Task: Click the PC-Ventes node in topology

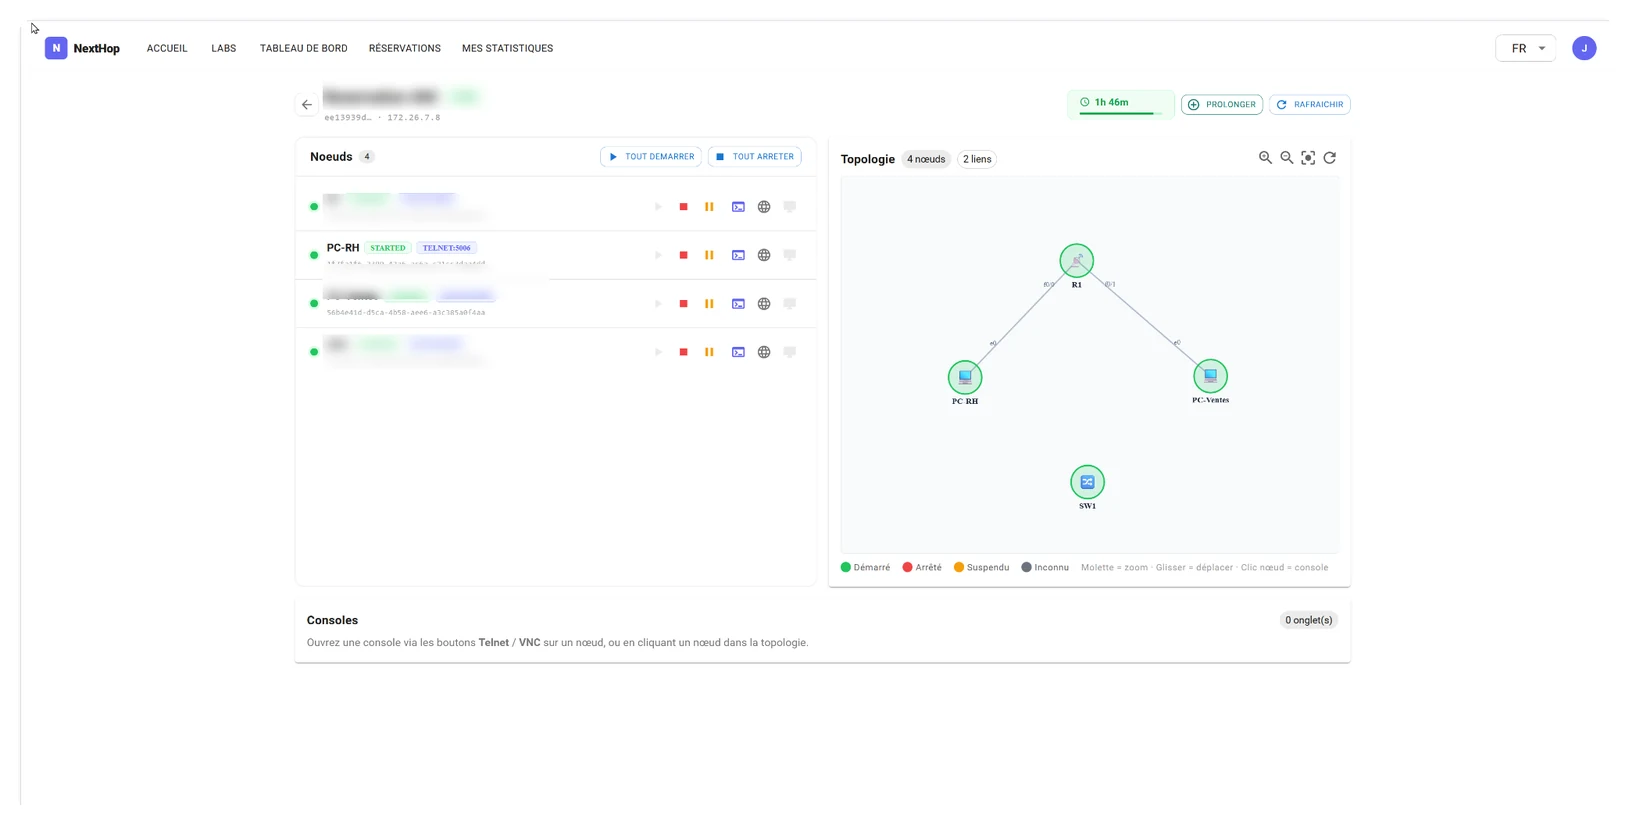Action: coord(1210,376)
